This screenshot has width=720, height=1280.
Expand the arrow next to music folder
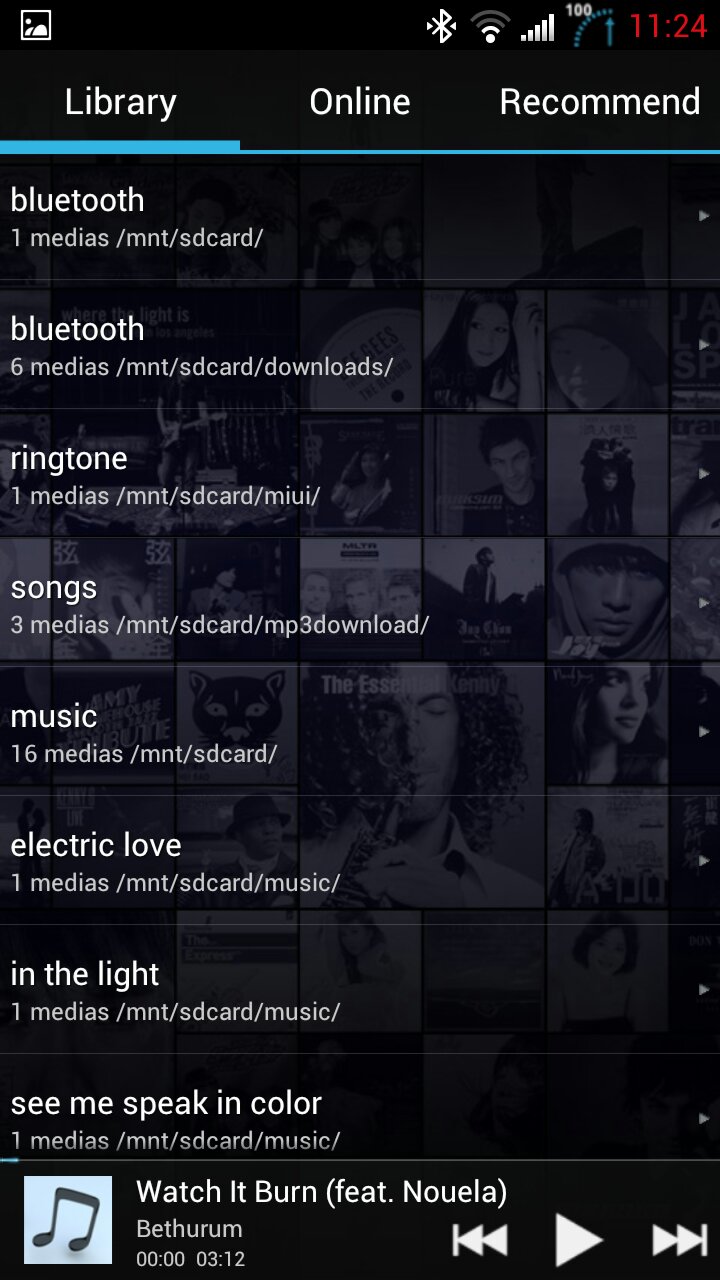pyautogui.click(x=704, y=732)
